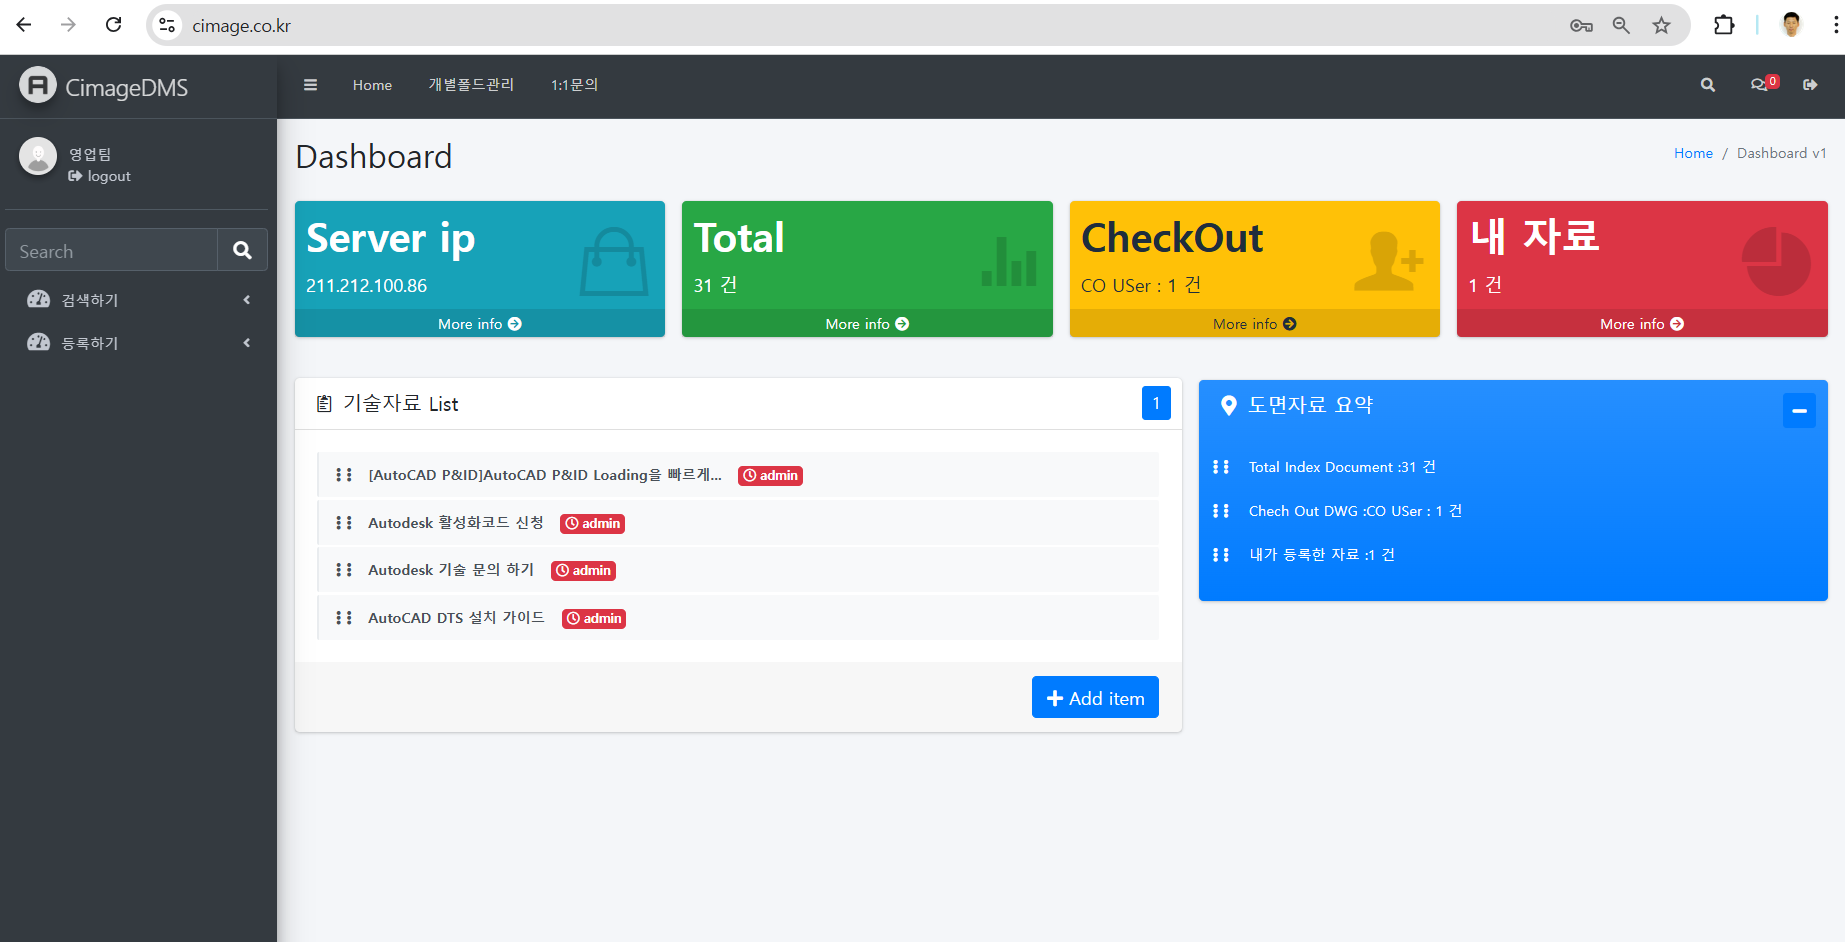The image size is (1845, 942).
Task: Click the hamburger sidebar toggle icon
Action: (x=310, y=85)
